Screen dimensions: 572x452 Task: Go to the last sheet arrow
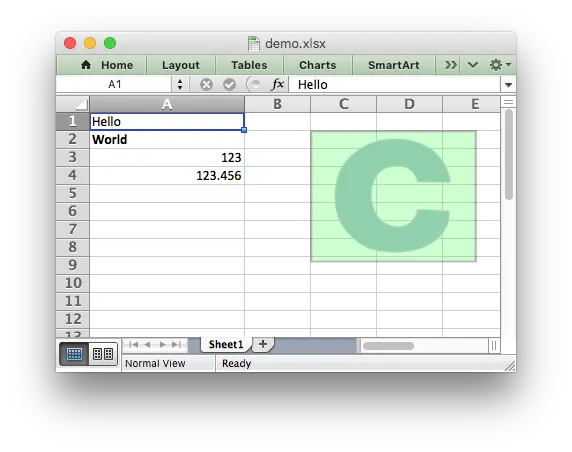[x=177, y=344]
